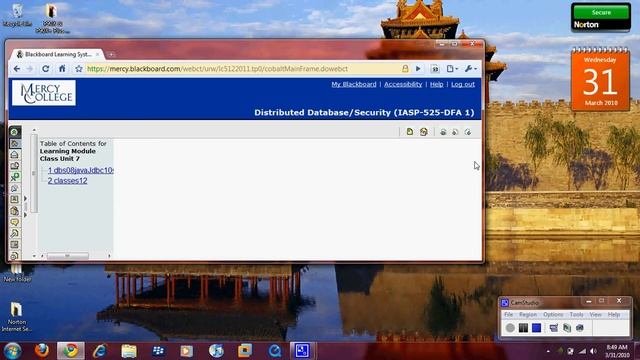Viewport: 640px width, 360px height.
Task: Reload the Blackboard page
Action: click(45, 69)
